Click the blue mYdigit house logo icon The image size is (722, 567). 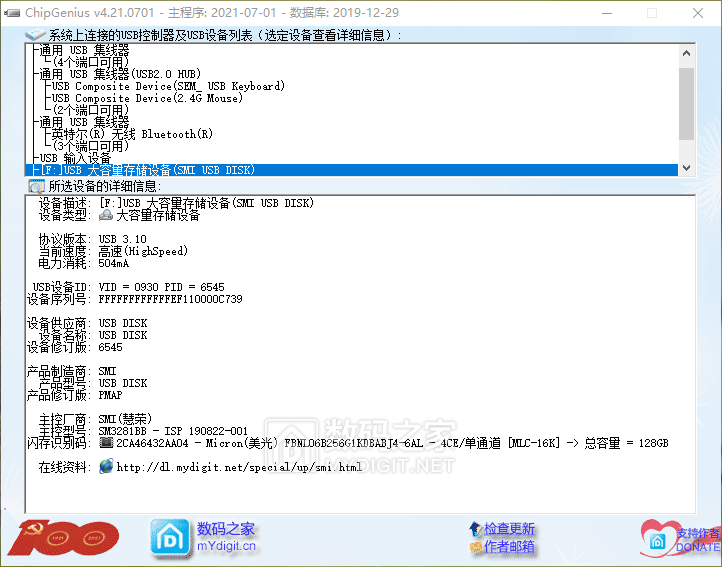(170, 538)
